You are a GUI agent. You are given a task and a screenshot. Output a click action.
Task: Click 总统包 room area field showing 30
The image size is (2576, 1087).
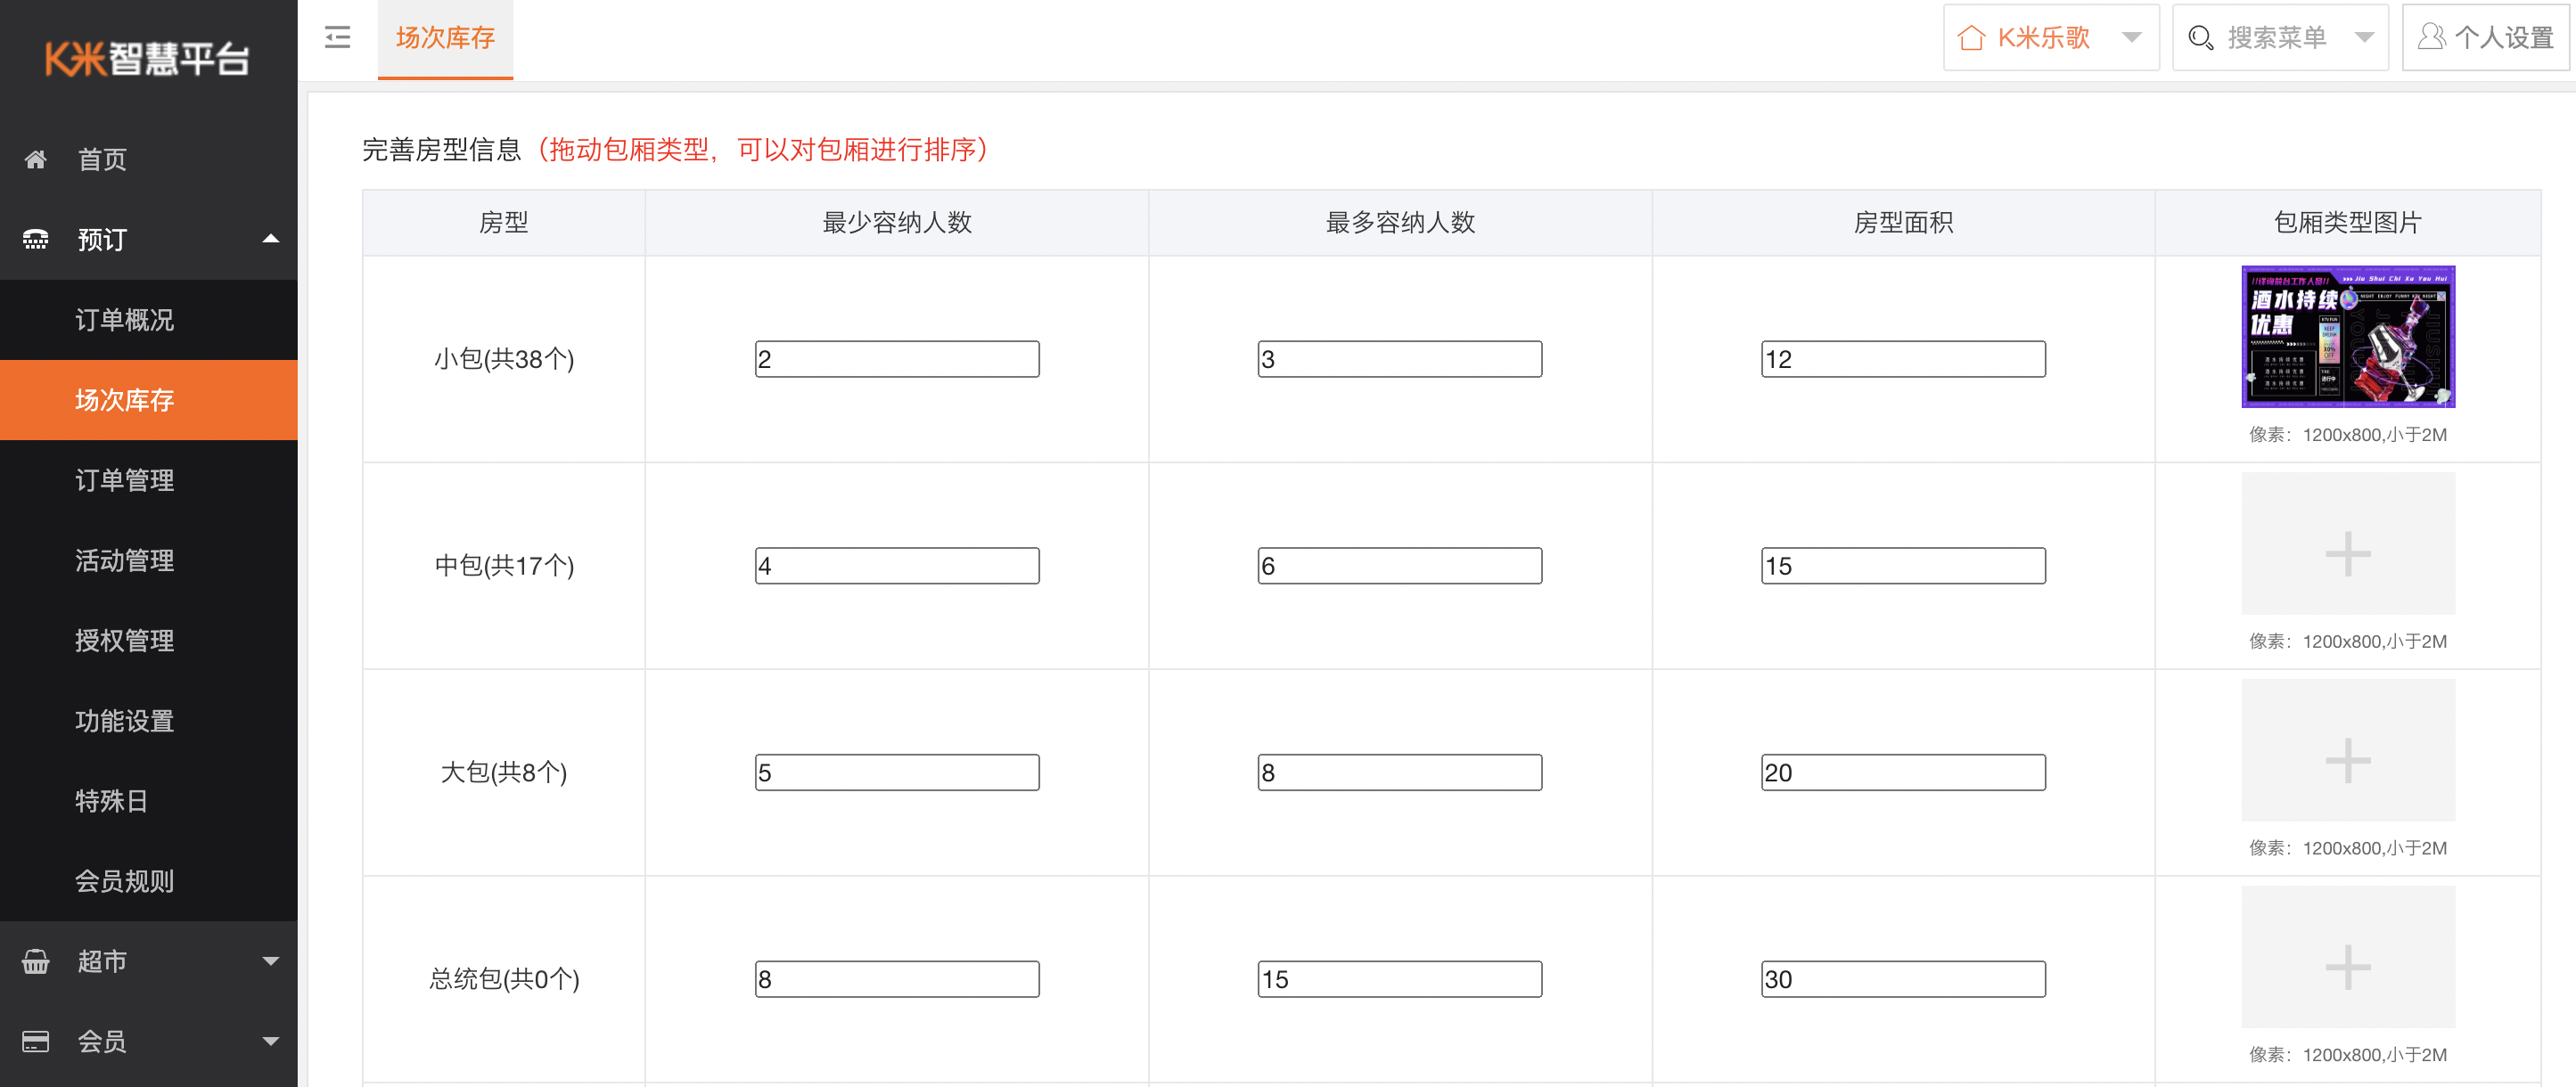coord(1903,979)
